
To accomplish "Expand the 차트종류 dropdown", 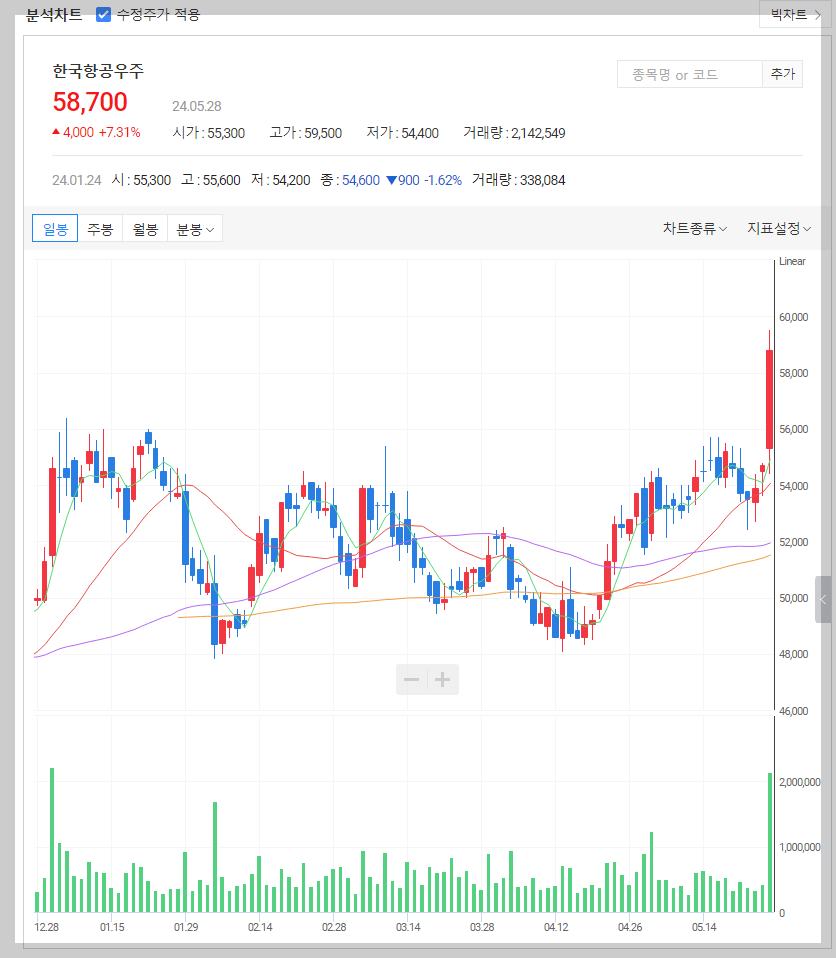I will tap(695, 229).
